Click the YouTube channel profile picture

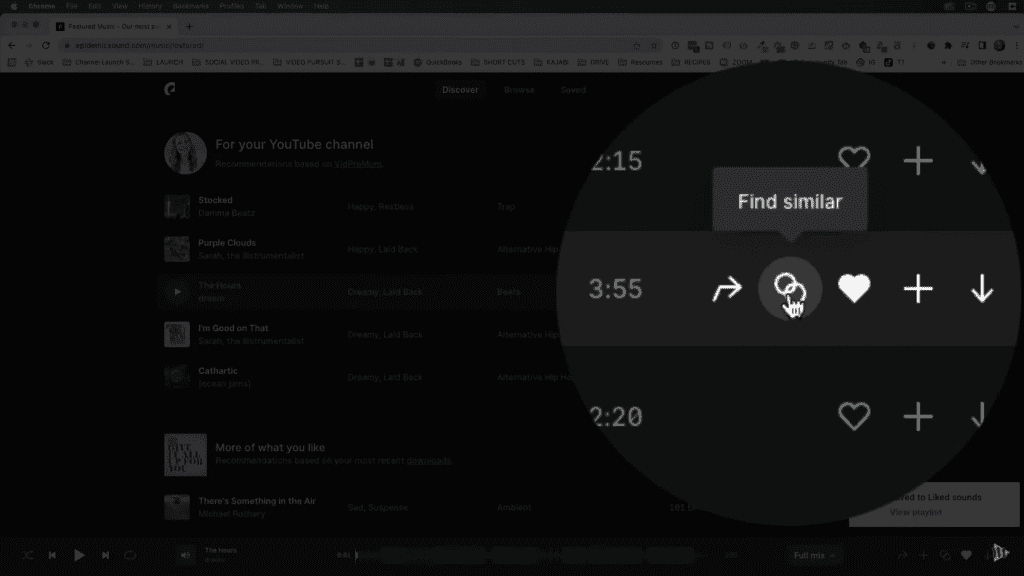185,153
